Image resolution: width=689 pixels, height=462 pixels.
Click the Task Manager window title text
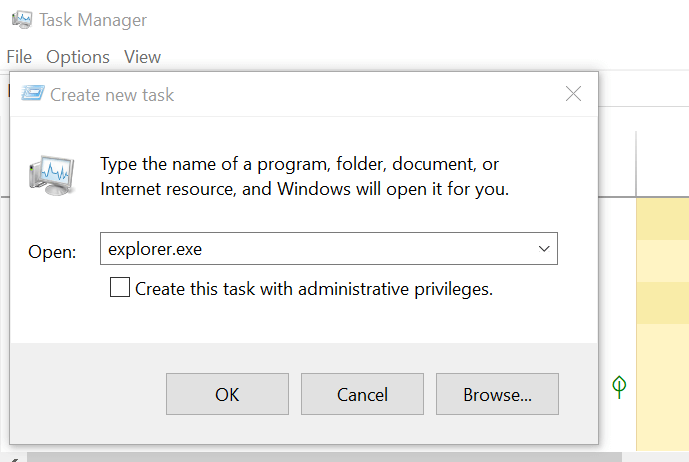(93, 20)
